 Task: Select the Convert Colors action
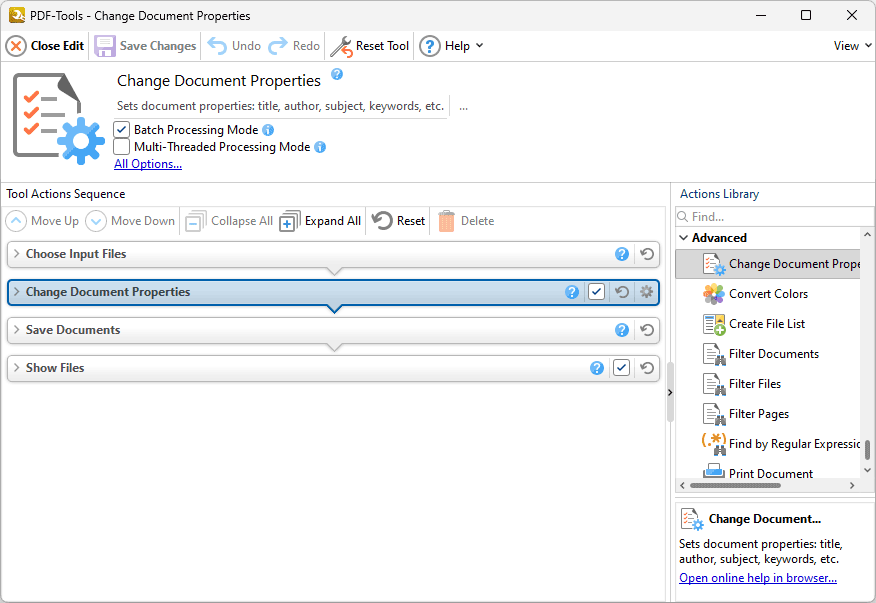(x=768, y=294)
